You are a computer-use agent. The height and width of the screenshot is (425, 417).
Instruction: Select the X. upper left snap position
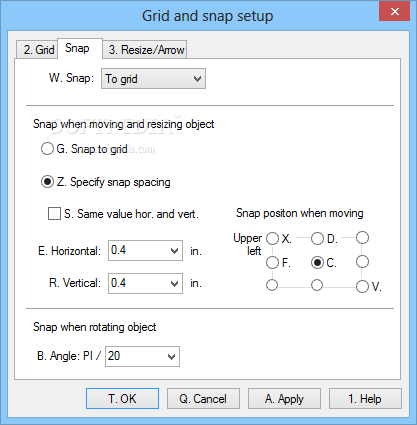272,239
